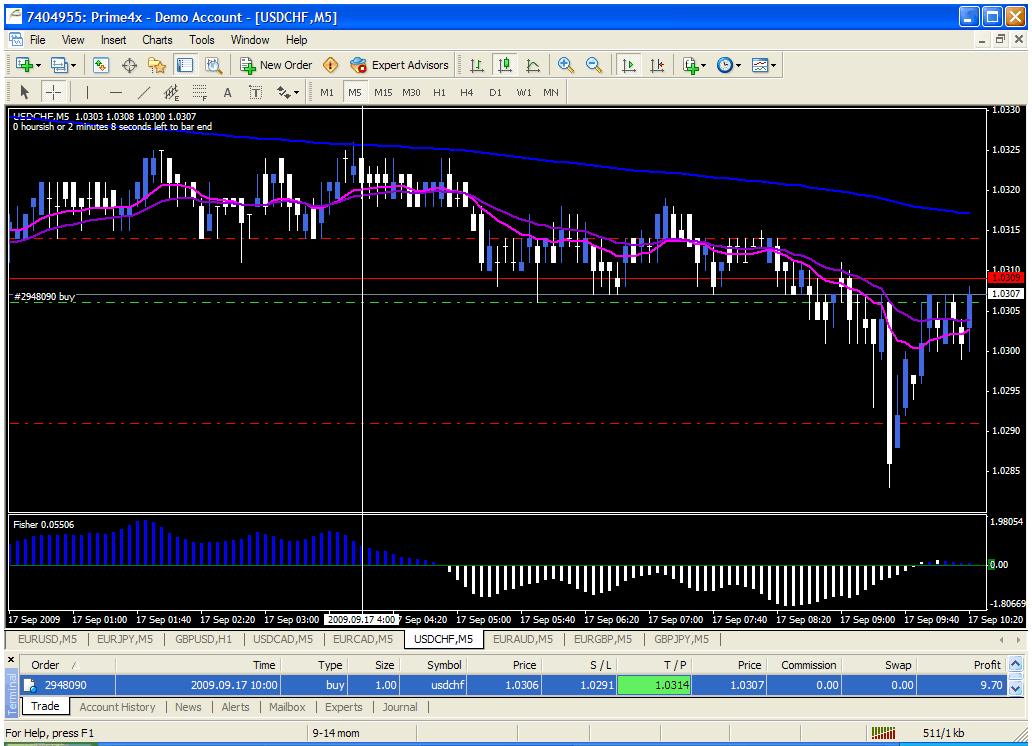This screenshot has height=746, width=1032.
Task: Switch timeframe to D1
Action: click(495, 93)
